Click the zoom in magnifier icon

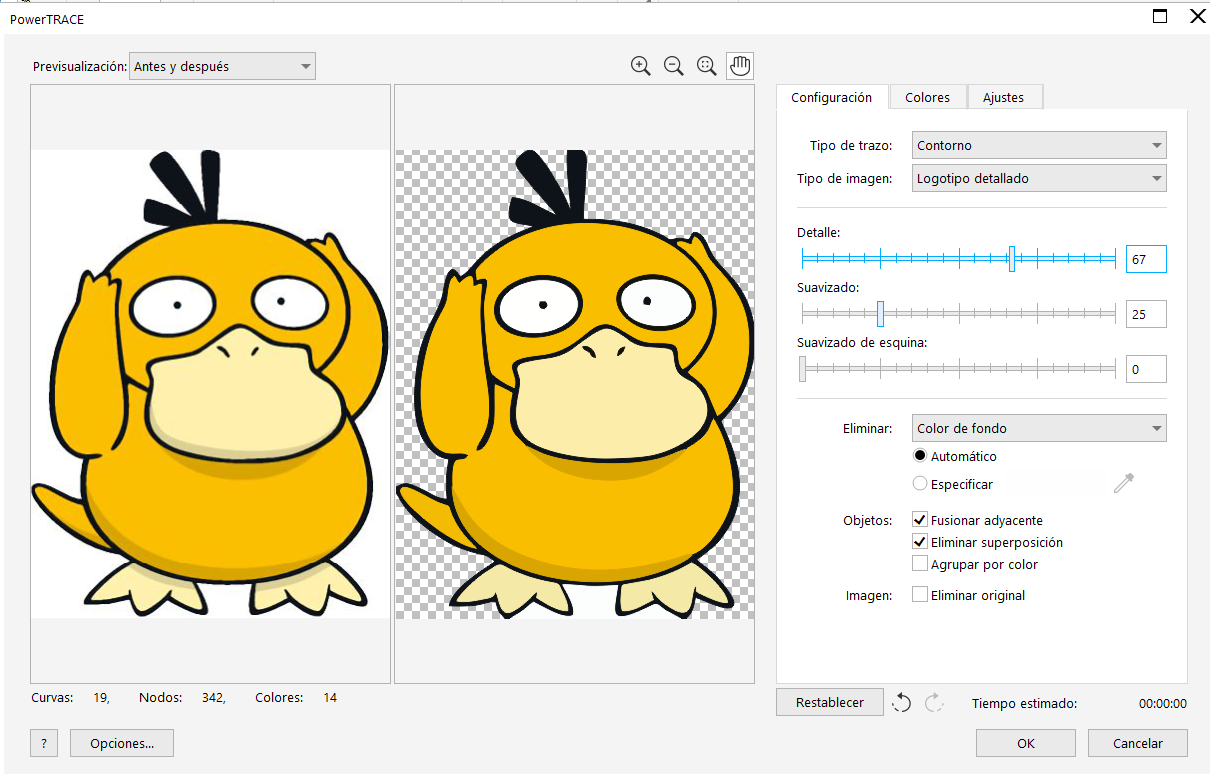(x=641, y=66)
